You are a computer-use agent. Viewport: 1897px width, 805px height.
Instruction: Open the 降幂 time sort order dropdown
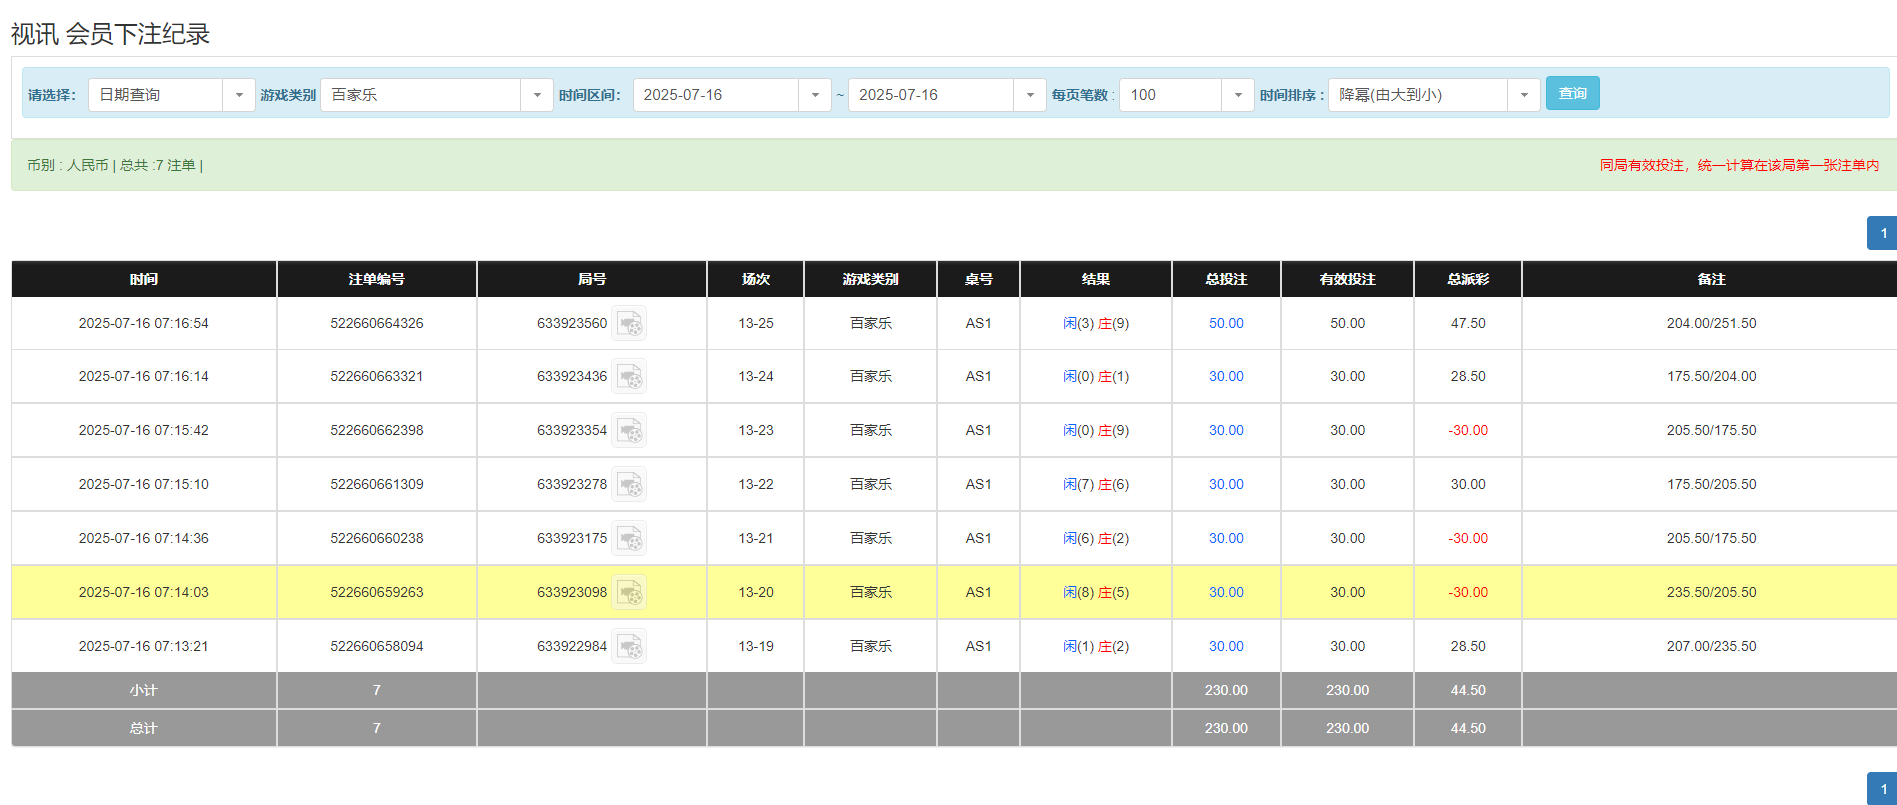1523,95
